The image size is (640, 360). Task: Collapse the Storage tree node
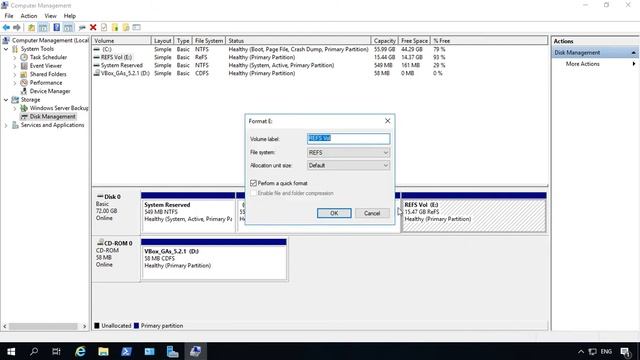pos(6,100)
